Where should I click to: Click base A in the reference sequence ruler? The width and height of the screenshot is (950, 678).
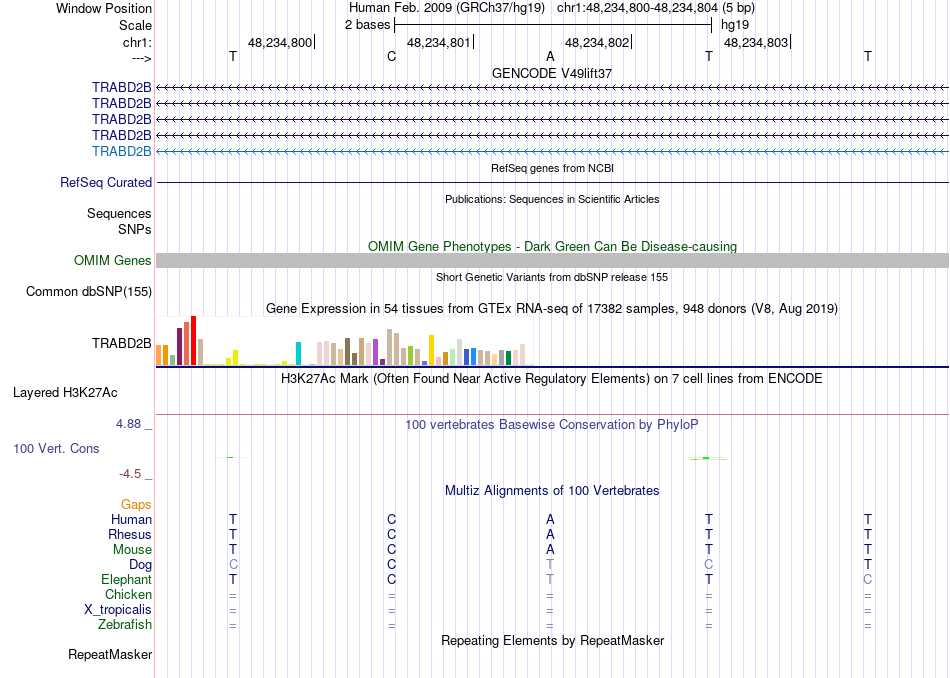point(550,56)
